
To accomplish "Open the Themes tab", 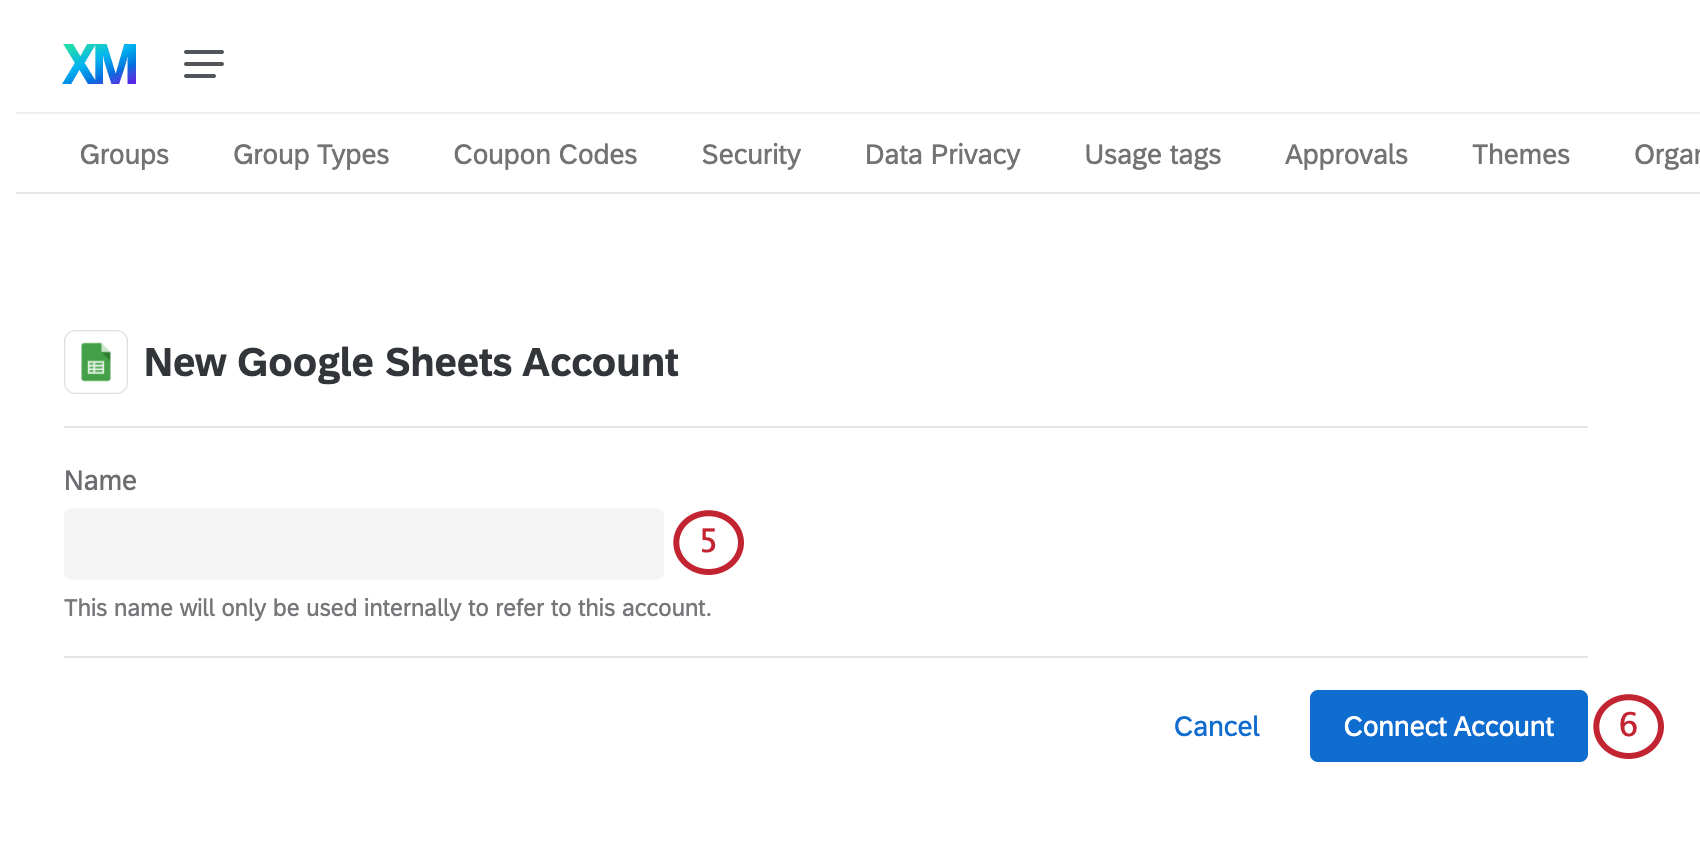I will [1520, 154].
